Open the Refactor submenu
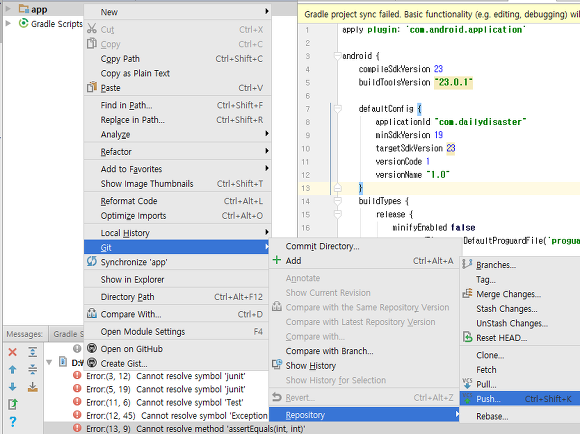 [x=178, y=152]
